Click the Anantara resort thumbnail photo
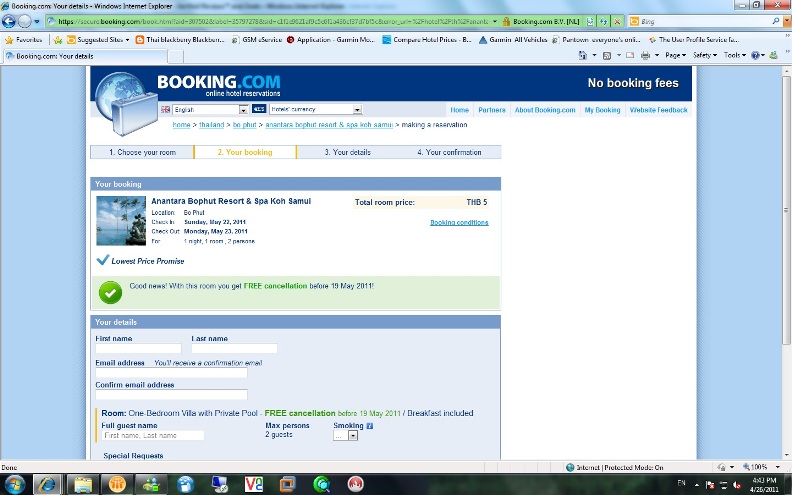Viewport: 792px width, 495px height. coord(121,221)
